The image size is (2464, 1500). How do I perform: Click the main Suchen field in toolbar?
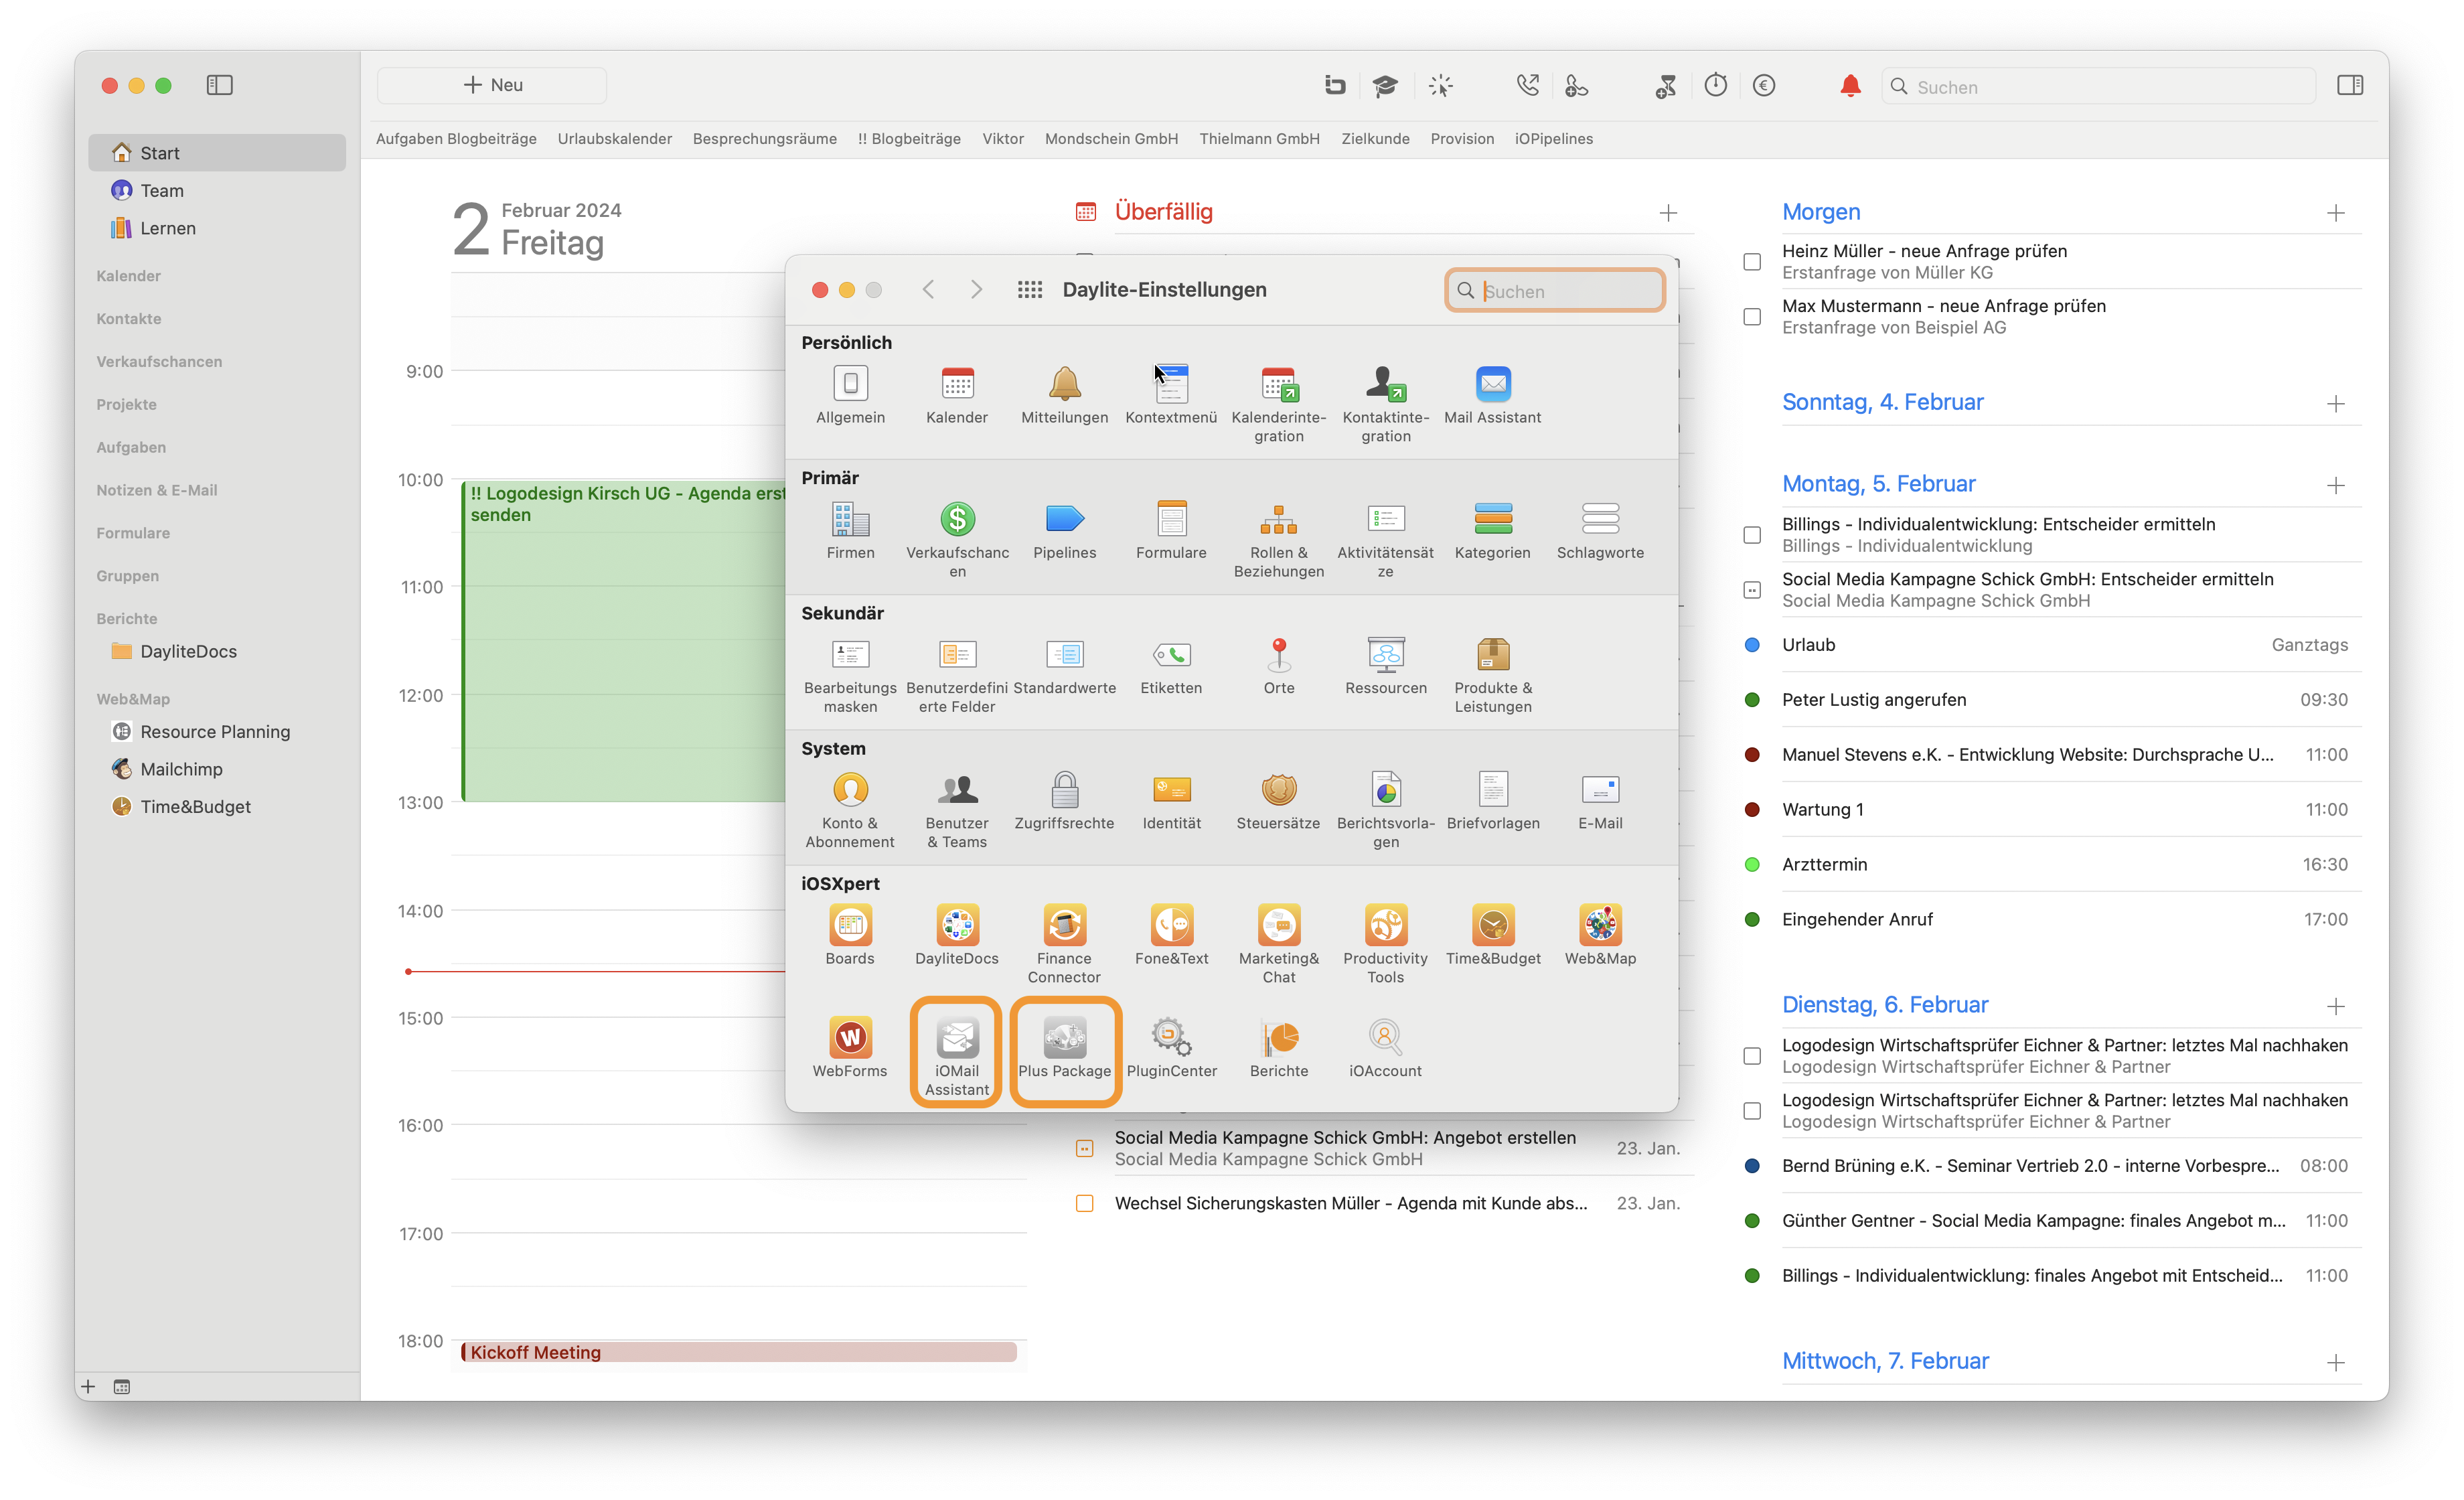click(2098, 87)
